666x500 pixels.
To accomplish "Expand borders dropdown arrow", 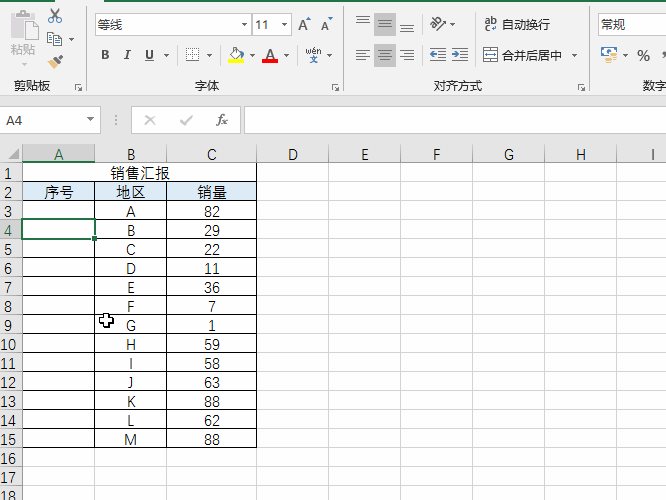I will click(209, 55).
